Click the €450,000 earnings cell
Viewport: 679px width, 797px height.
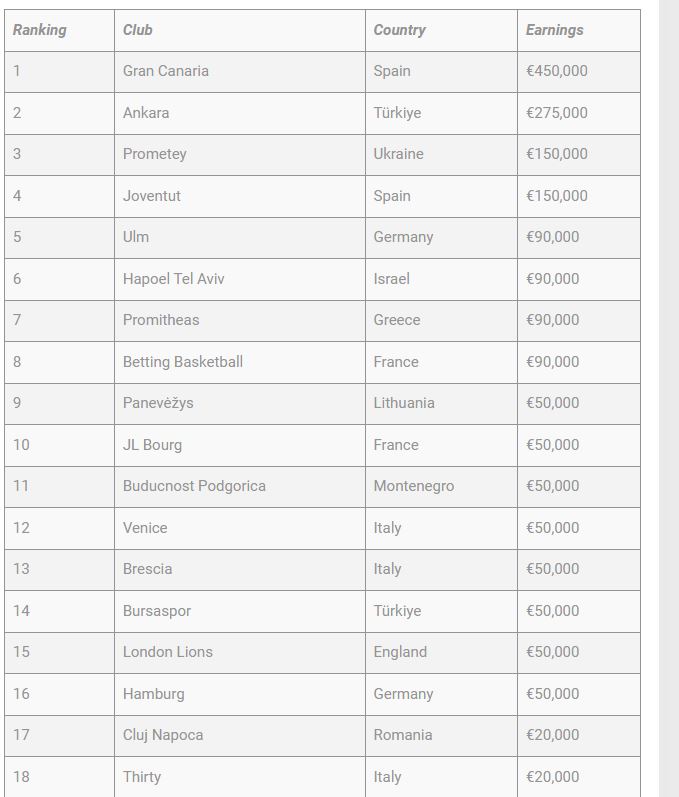point(557,71)
